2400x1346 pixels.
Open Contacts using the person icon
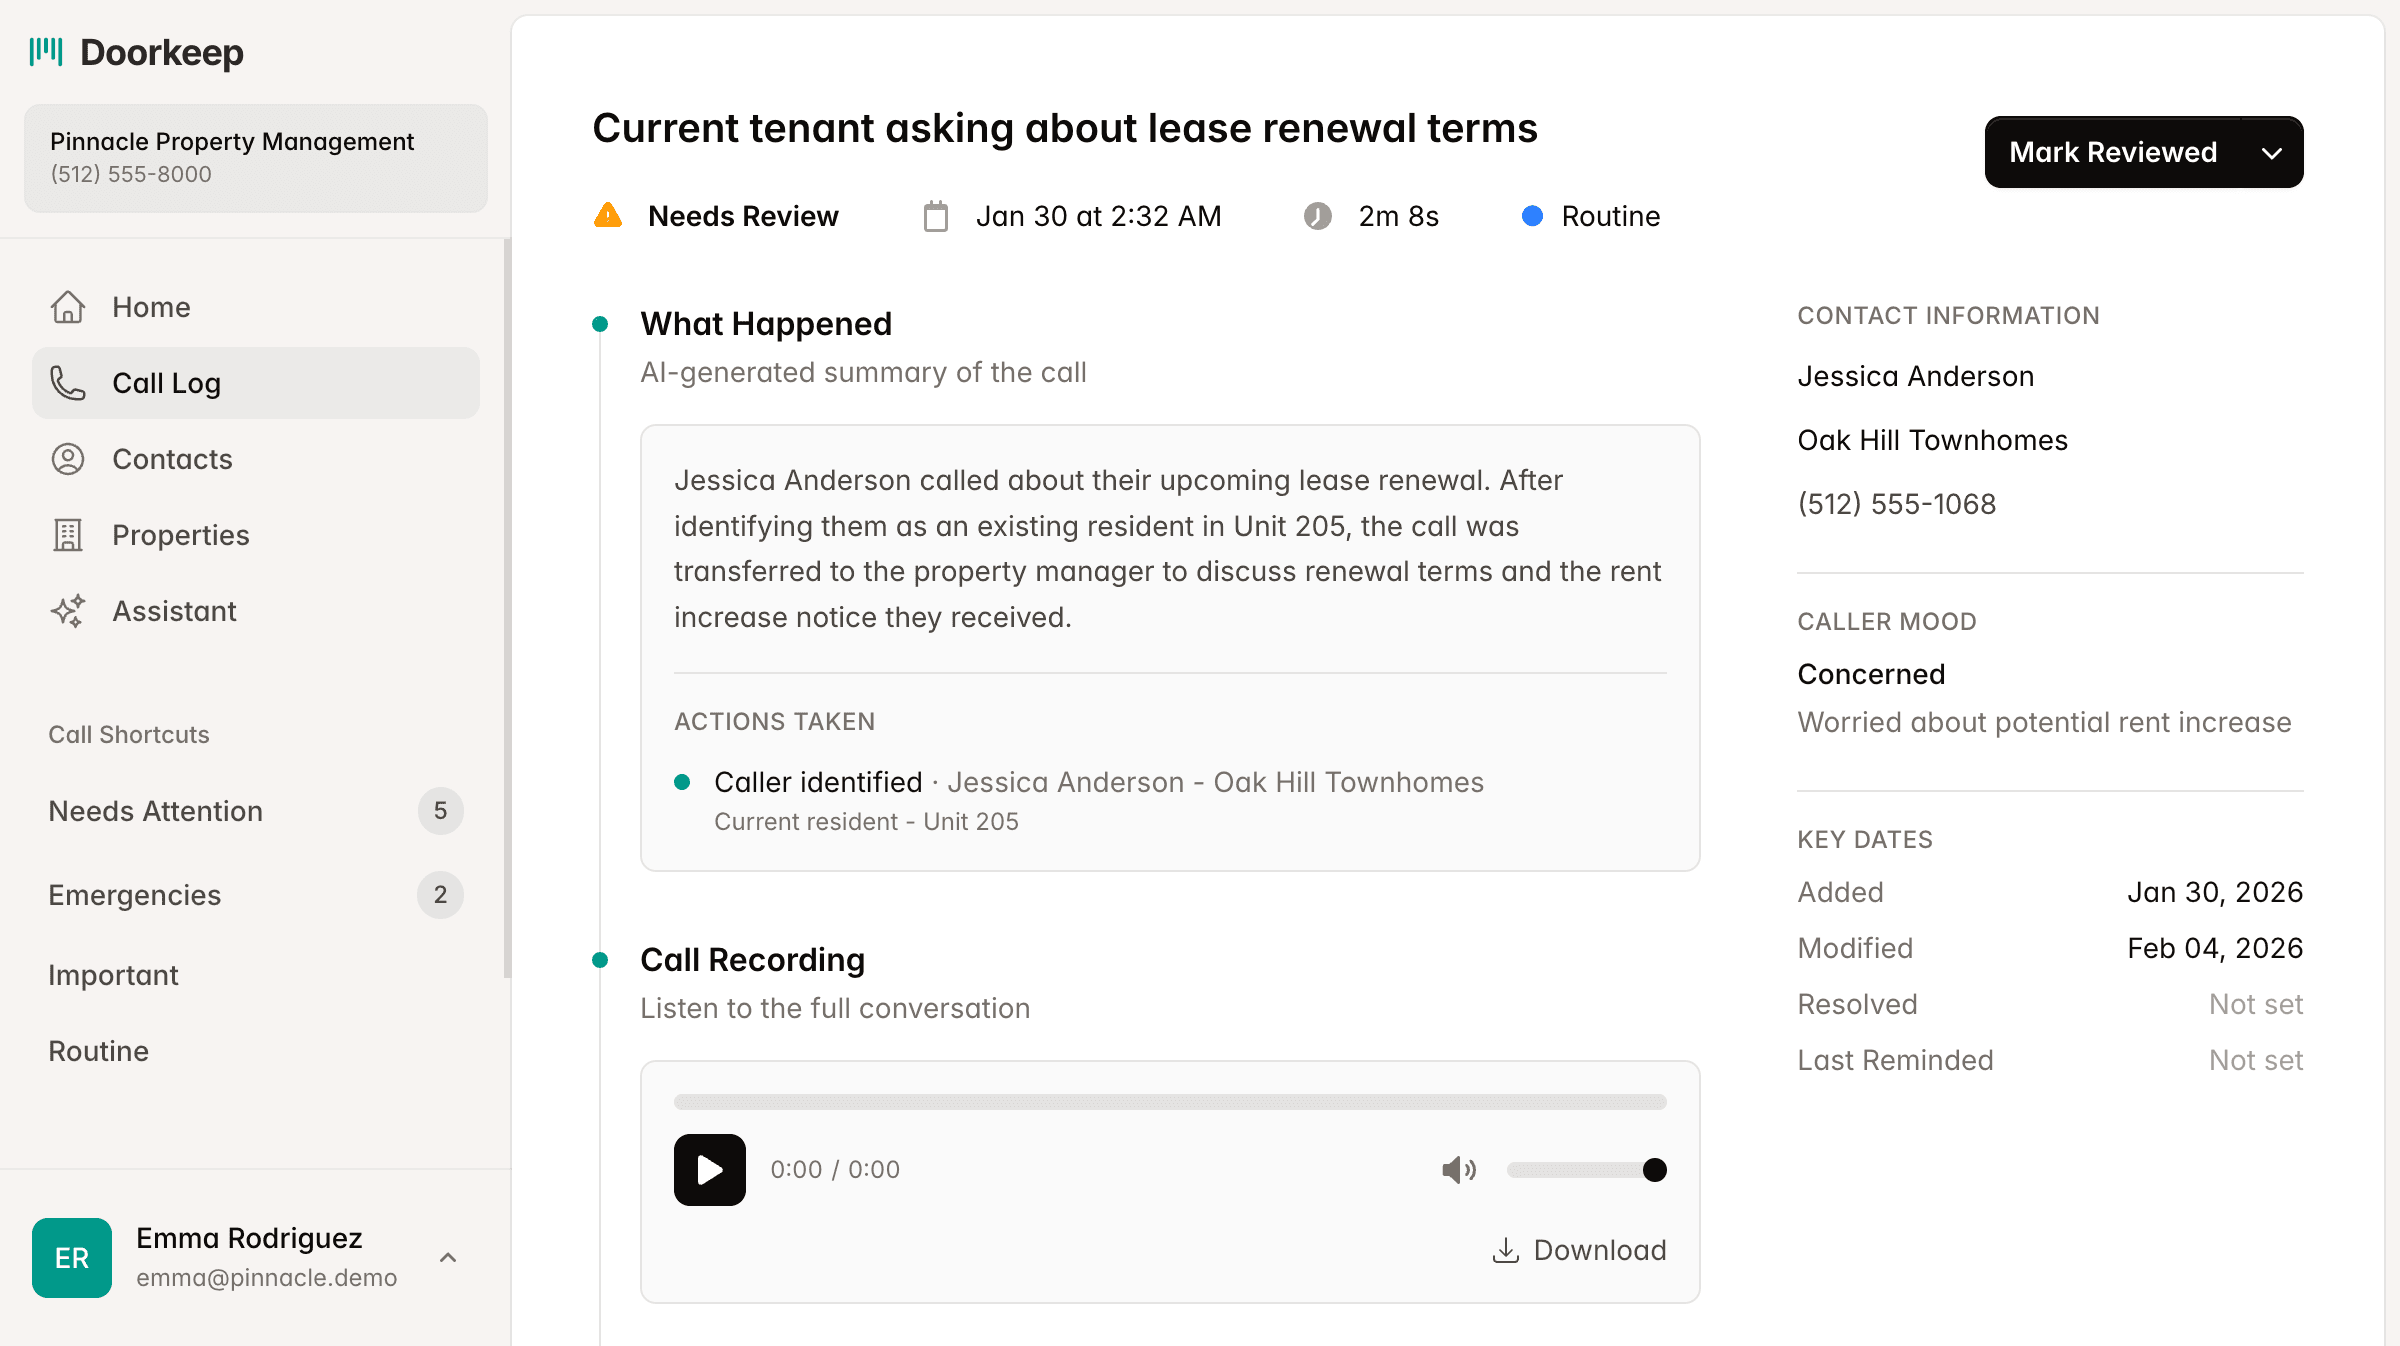coord(67,459)
